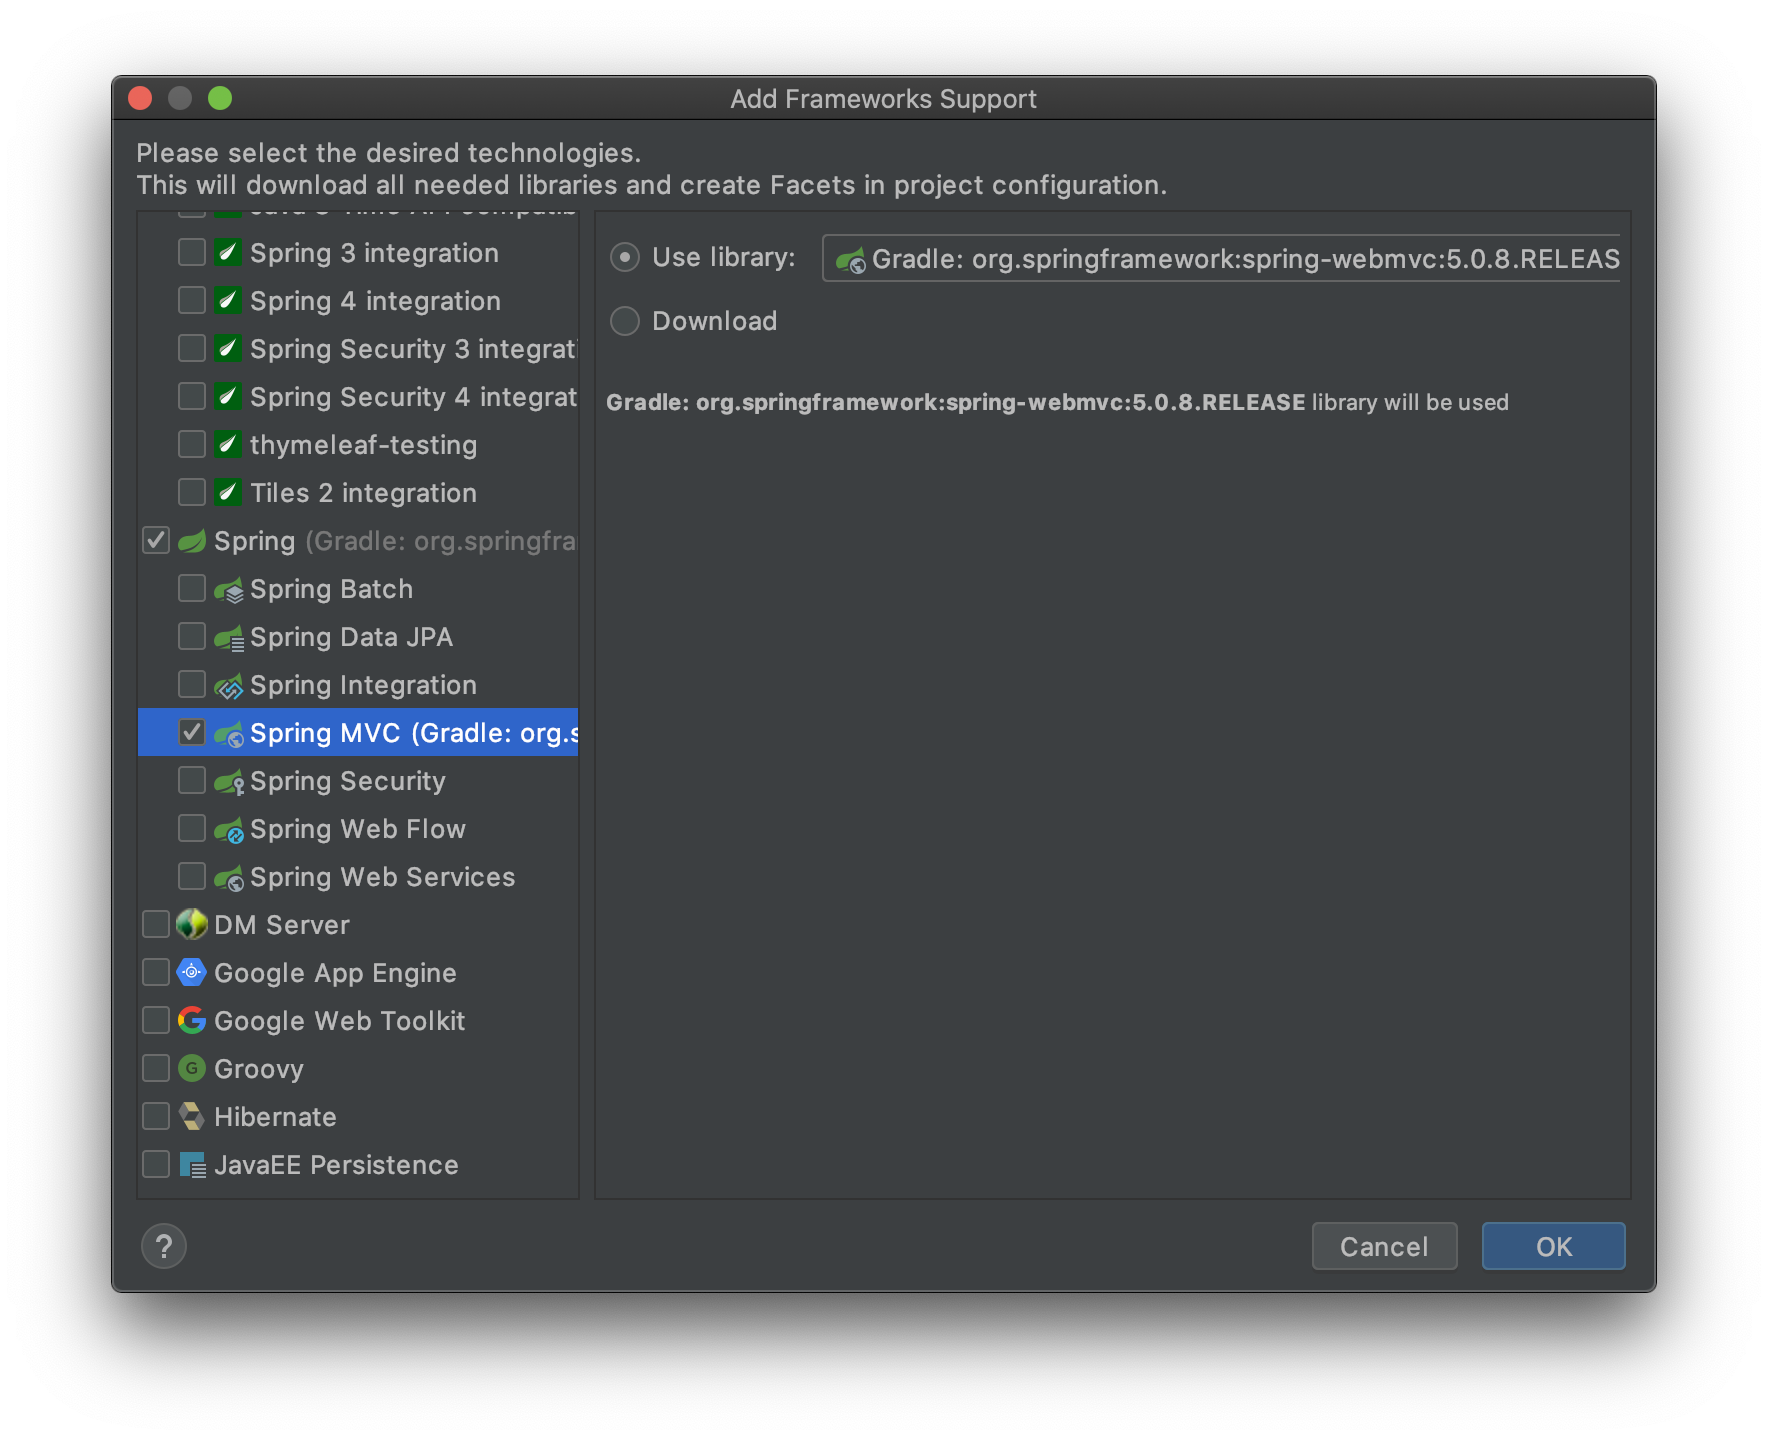The height and width of the screenshot is (1440, 1768).
Task: Select the Google Web Toolkit row
Action: point(358,1021)
